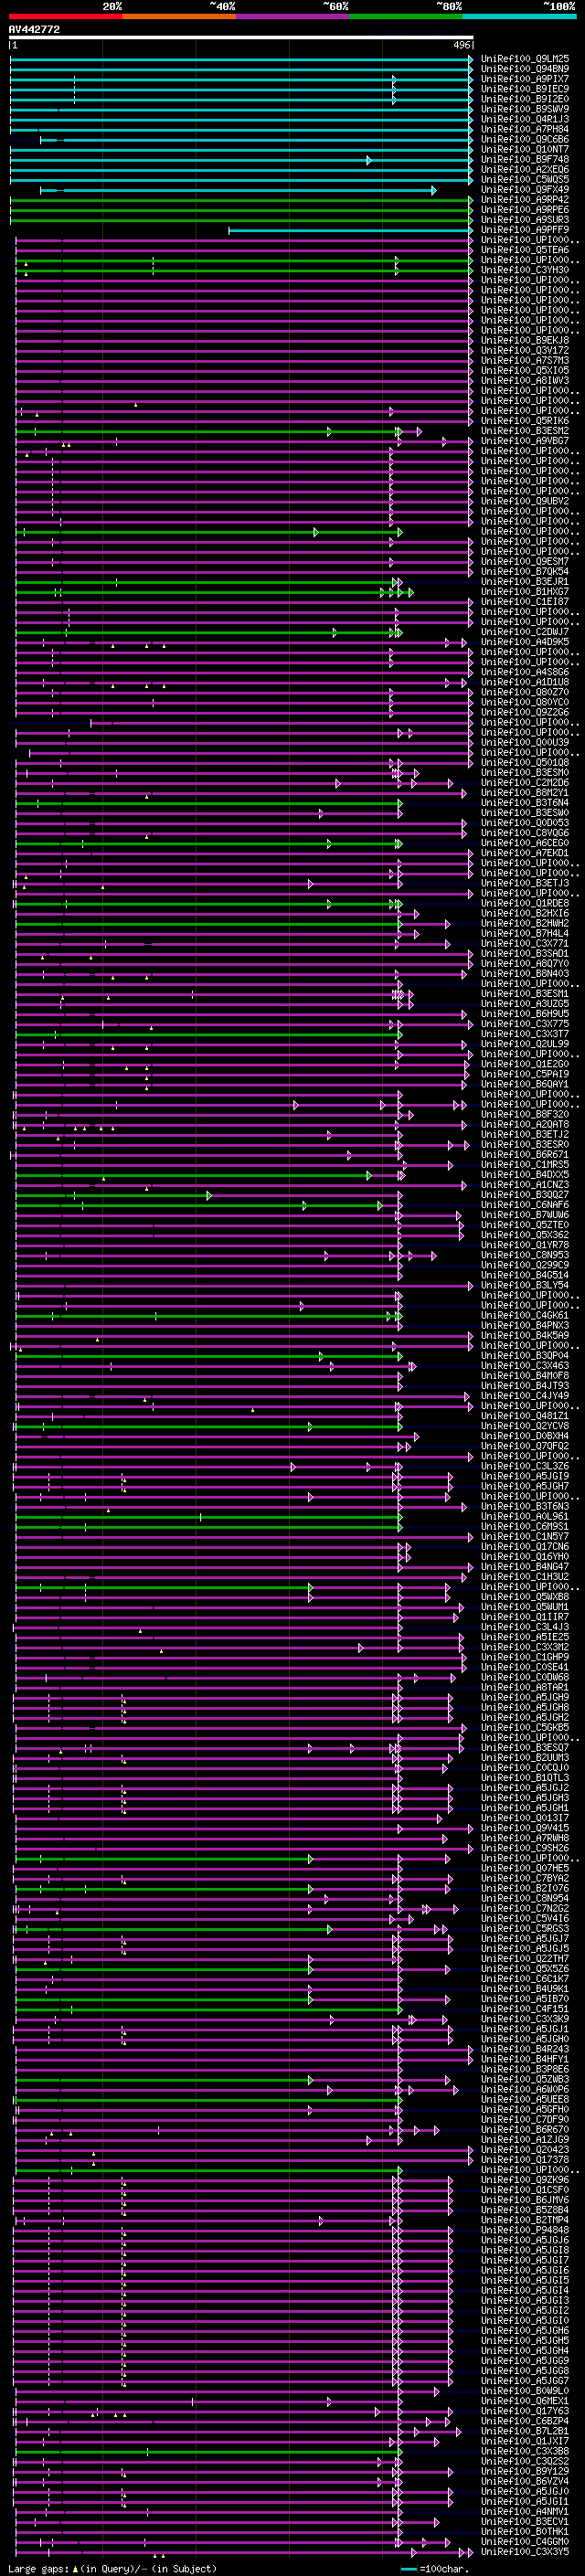Screen dimensions: 585x2576
Task: Open hit UniRef100_B9I2E0
Action: [x=525, y=99]
